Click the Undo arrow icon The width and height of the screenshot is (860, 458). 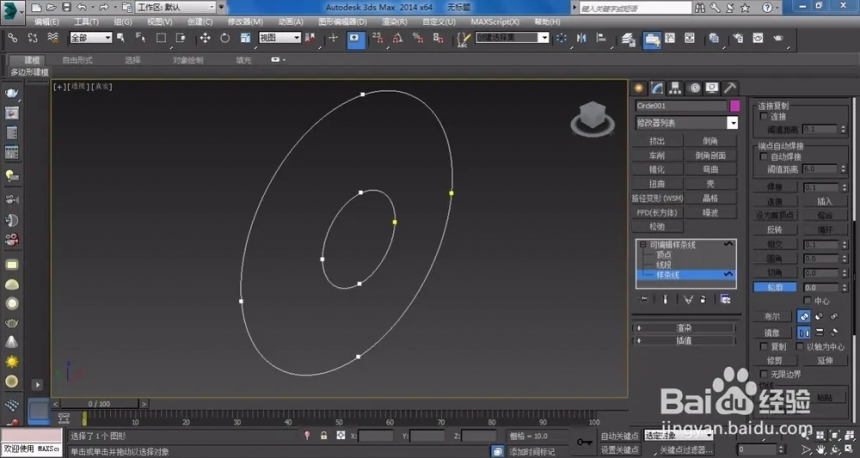pyautogui.click(x=82, y=7)
